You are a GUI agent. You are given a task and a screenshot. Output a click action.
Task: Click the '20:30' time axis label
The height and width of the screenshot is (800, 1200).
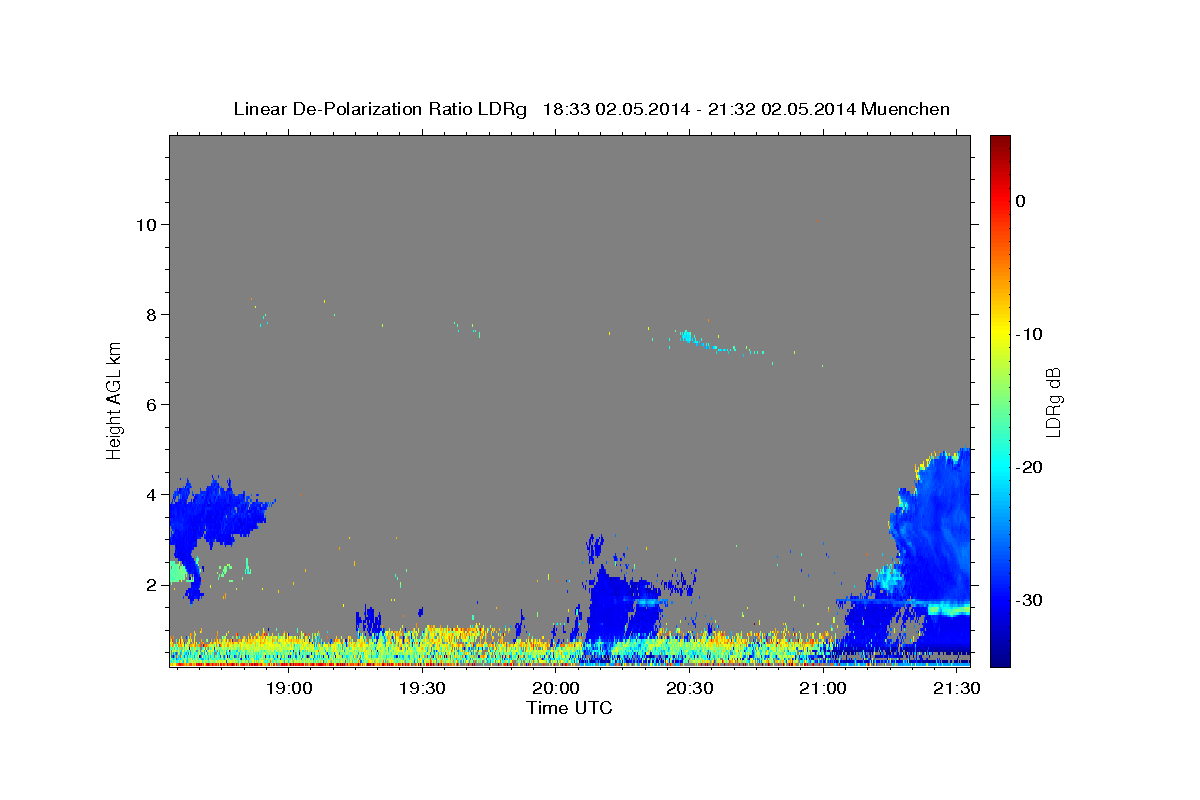tap(689, 689)
